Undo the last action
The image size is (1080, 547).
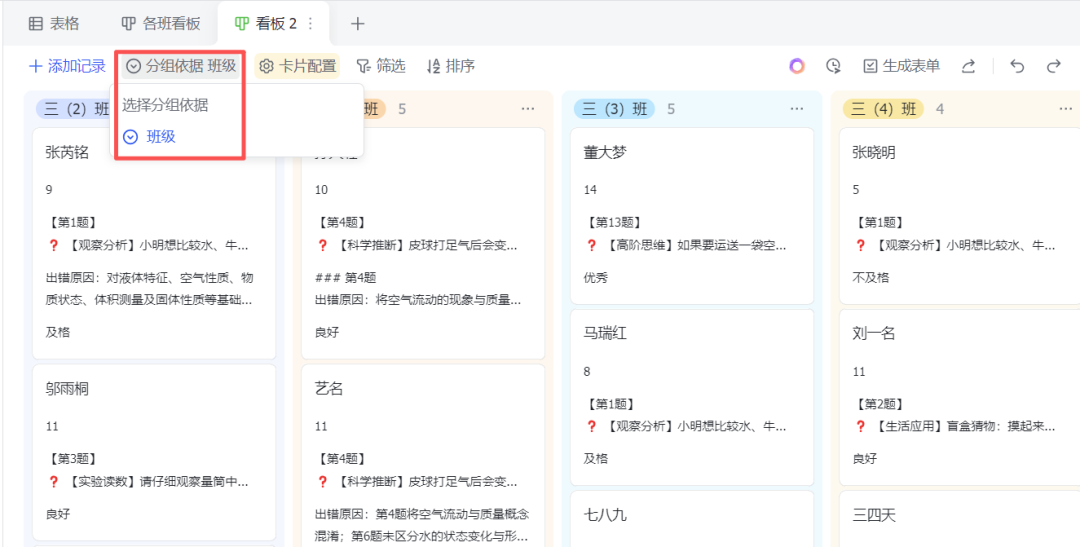pyautogui.click(x=1017, y=66)
